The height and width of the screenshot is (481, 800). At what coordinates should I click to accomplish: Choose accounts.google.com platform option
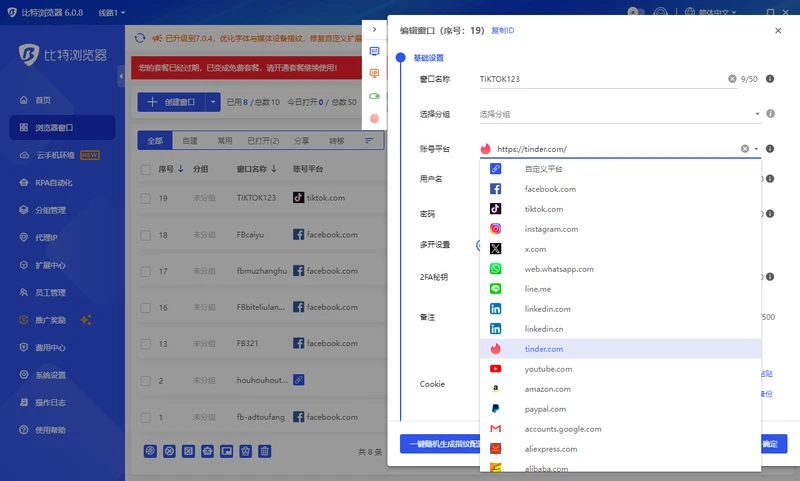coord(620,429)
